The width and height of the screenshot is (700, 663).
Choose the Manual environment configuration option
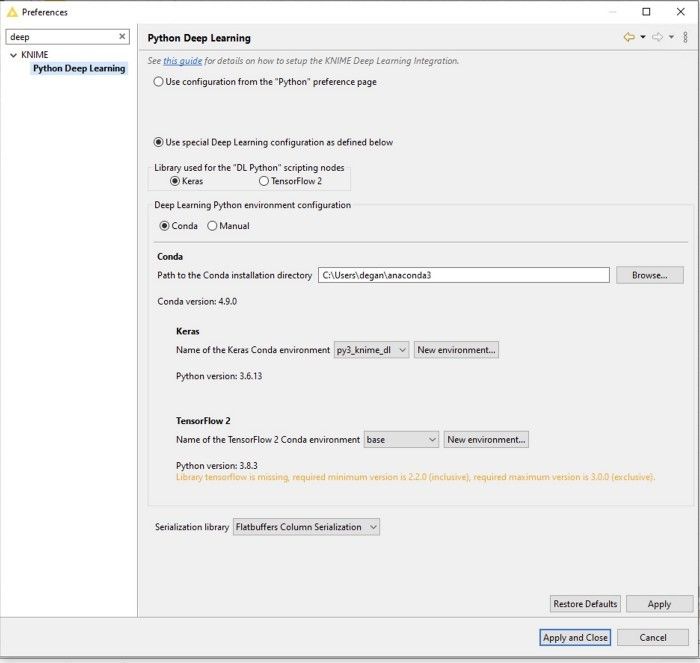pyautogui.click(x=212, y=226)
